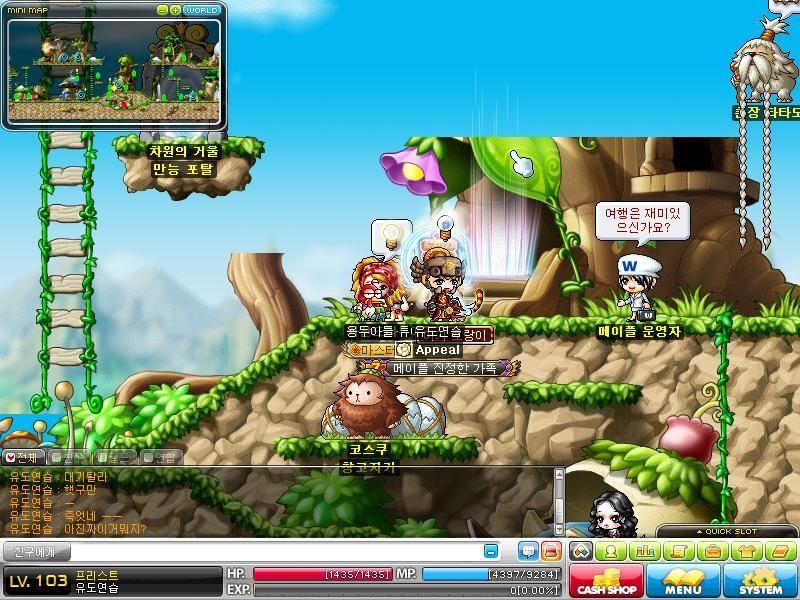Open the character info silhouette icon

[611, 552]
